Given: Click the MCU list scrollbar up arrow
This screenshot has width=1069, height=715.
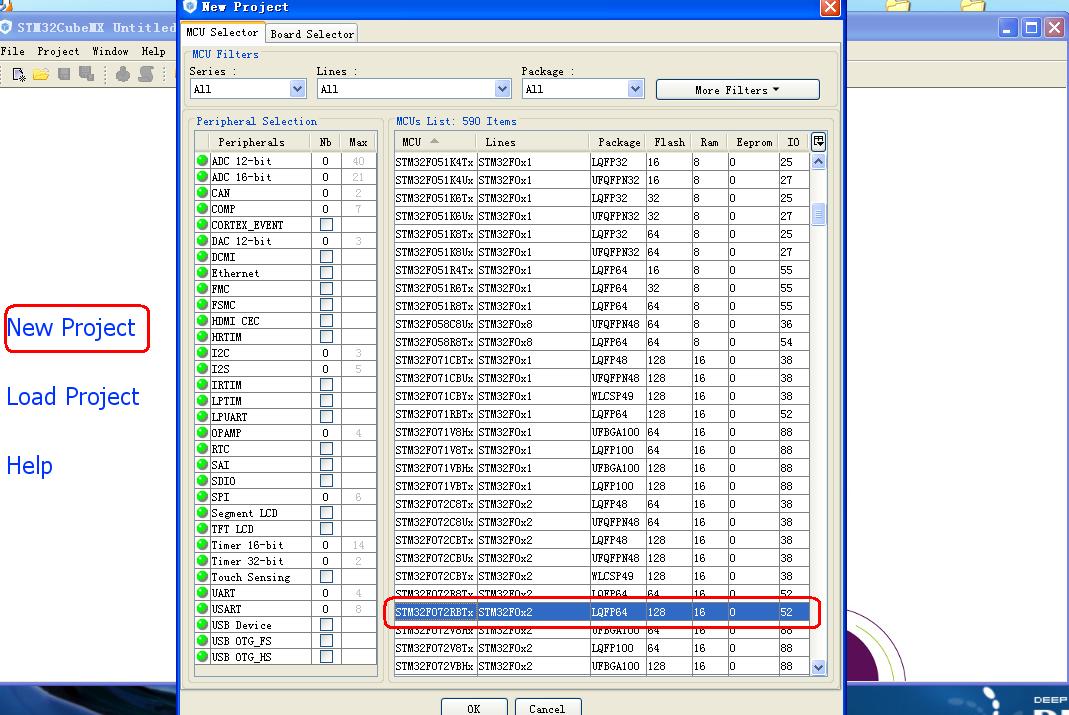Looking at the screenshot, I should 819,162.
